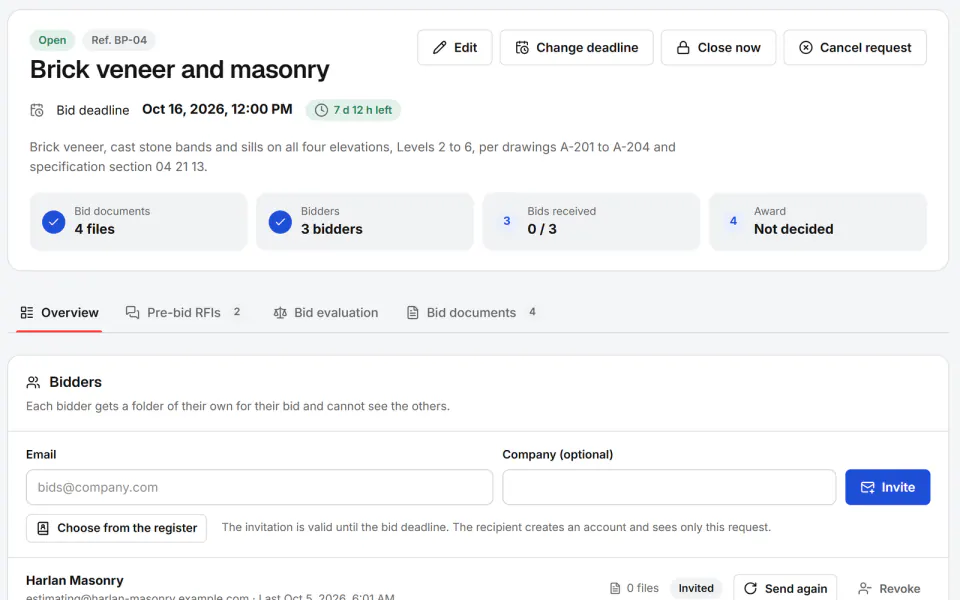
Task: Click step number 3 on Bids received card
Action: 507,221
